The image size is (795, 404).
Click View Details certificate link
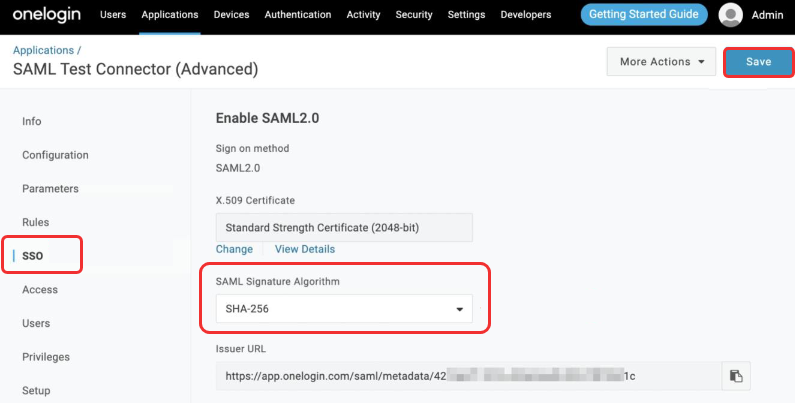(305, 249)
